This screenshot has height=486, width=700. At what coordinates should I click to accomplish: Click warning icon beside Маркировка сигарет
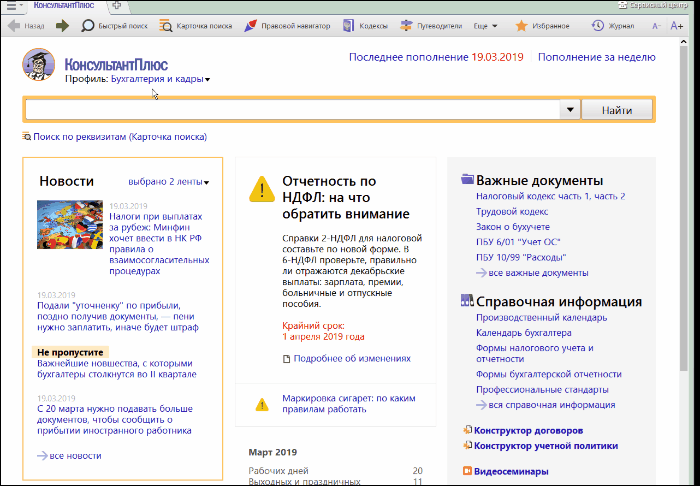(262, 405)
